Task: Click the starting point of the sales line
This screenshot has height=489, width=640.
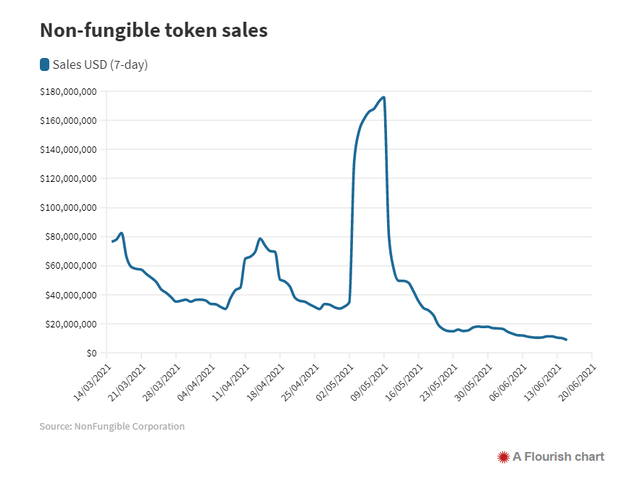Action: pyautogui.click(x=112, y=242)
